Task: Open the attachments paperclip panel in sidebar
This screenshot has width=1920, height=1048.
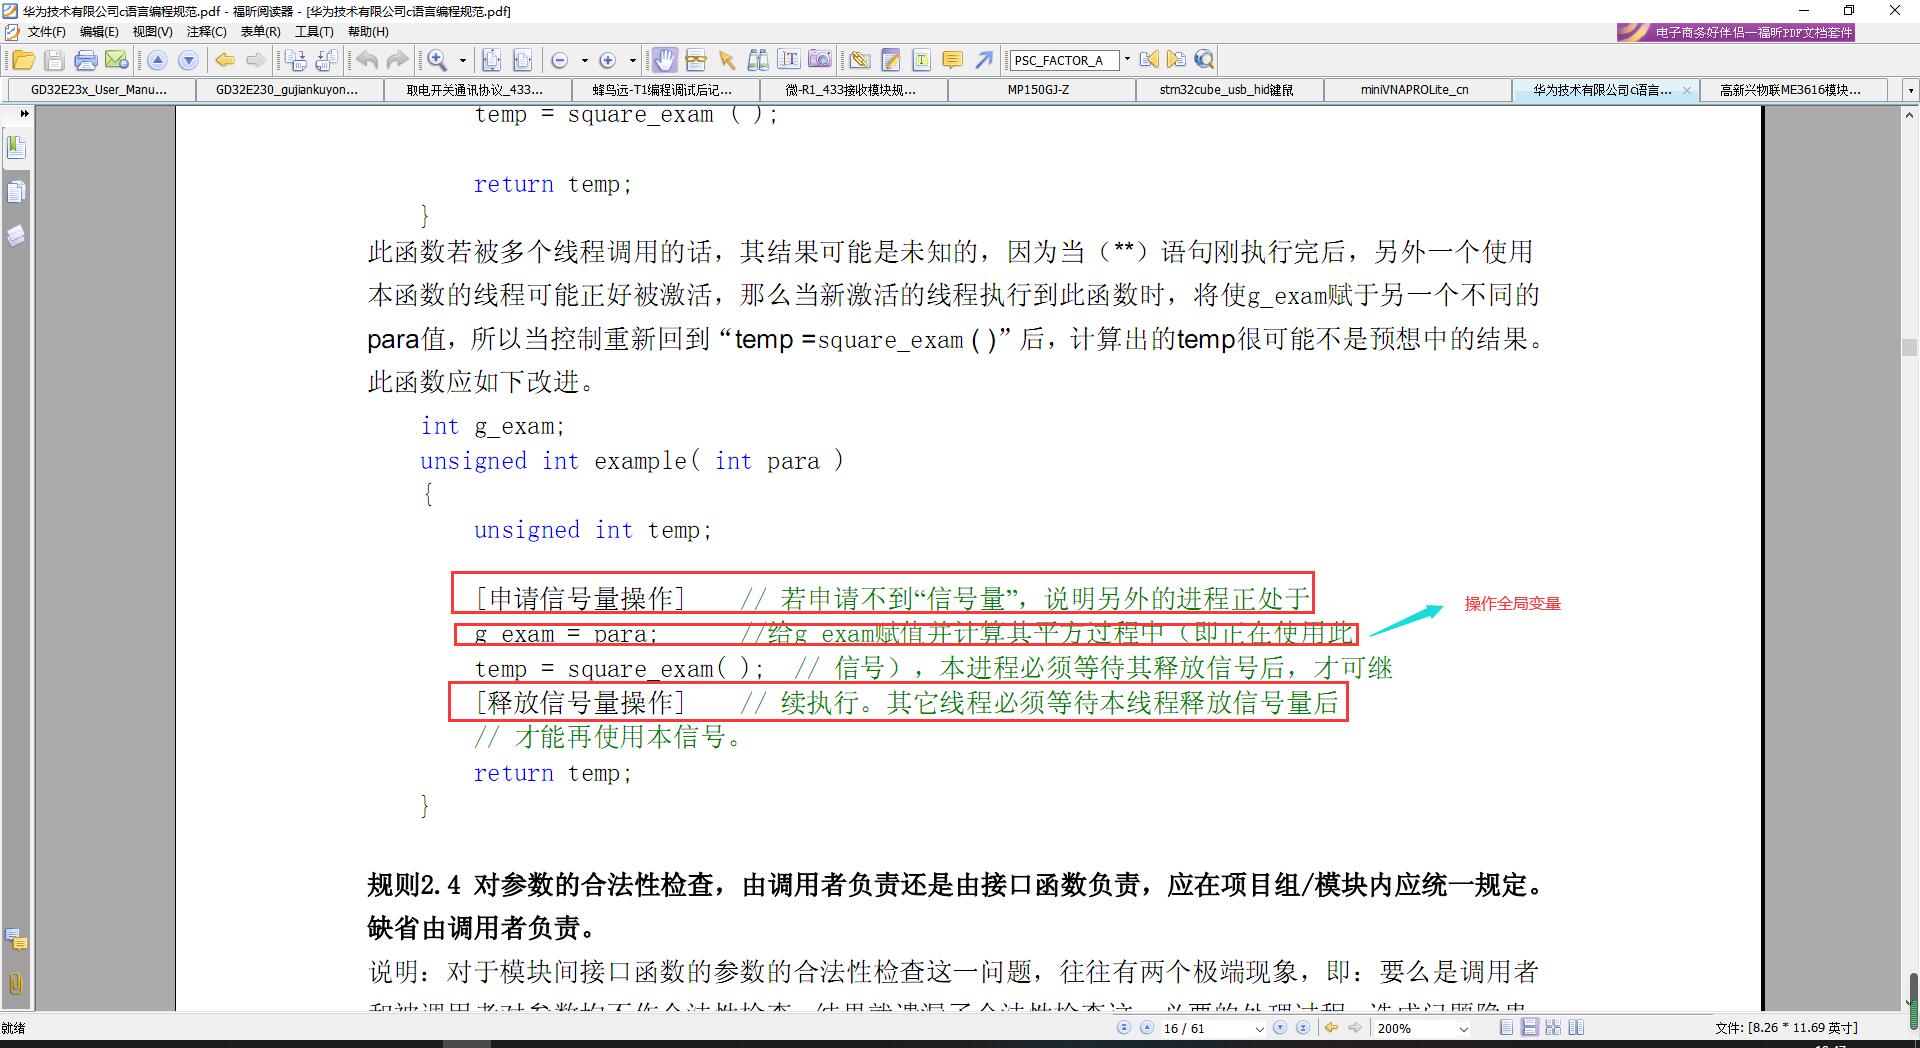Action: point(16,983)
